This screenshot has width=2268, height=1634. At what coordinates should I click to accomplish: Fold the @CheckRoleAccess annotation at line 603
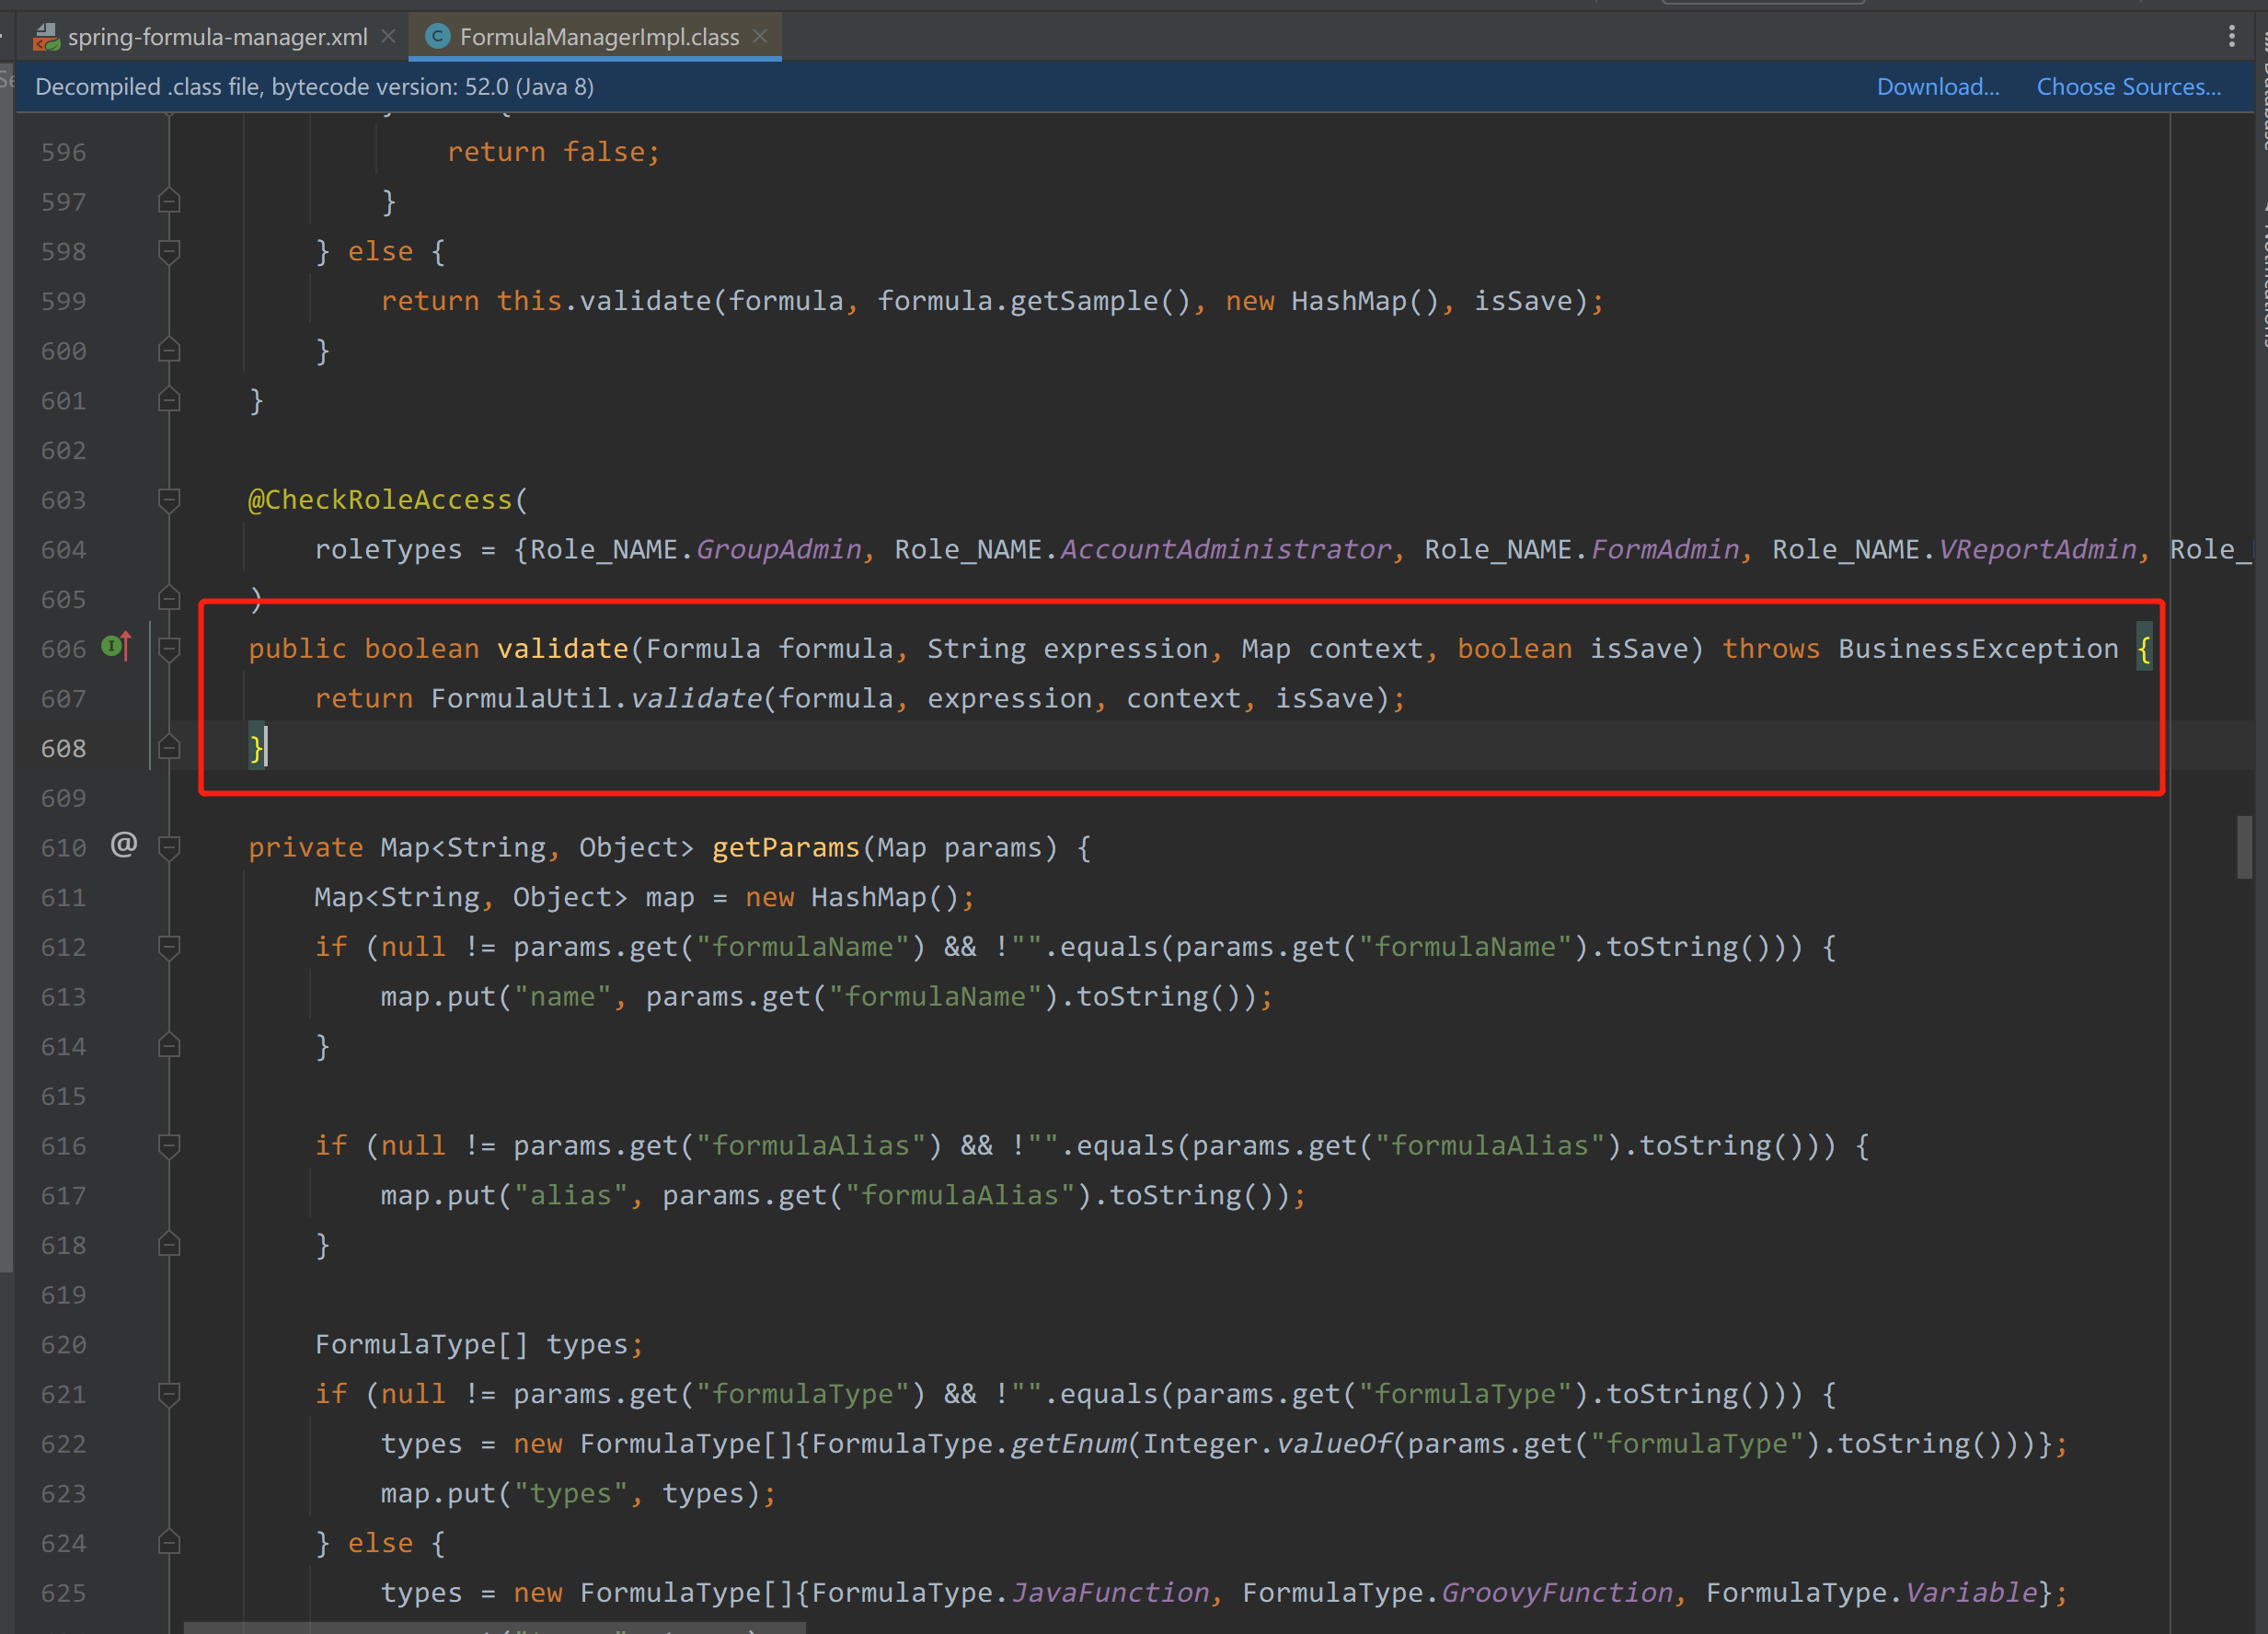coord(169,499)
